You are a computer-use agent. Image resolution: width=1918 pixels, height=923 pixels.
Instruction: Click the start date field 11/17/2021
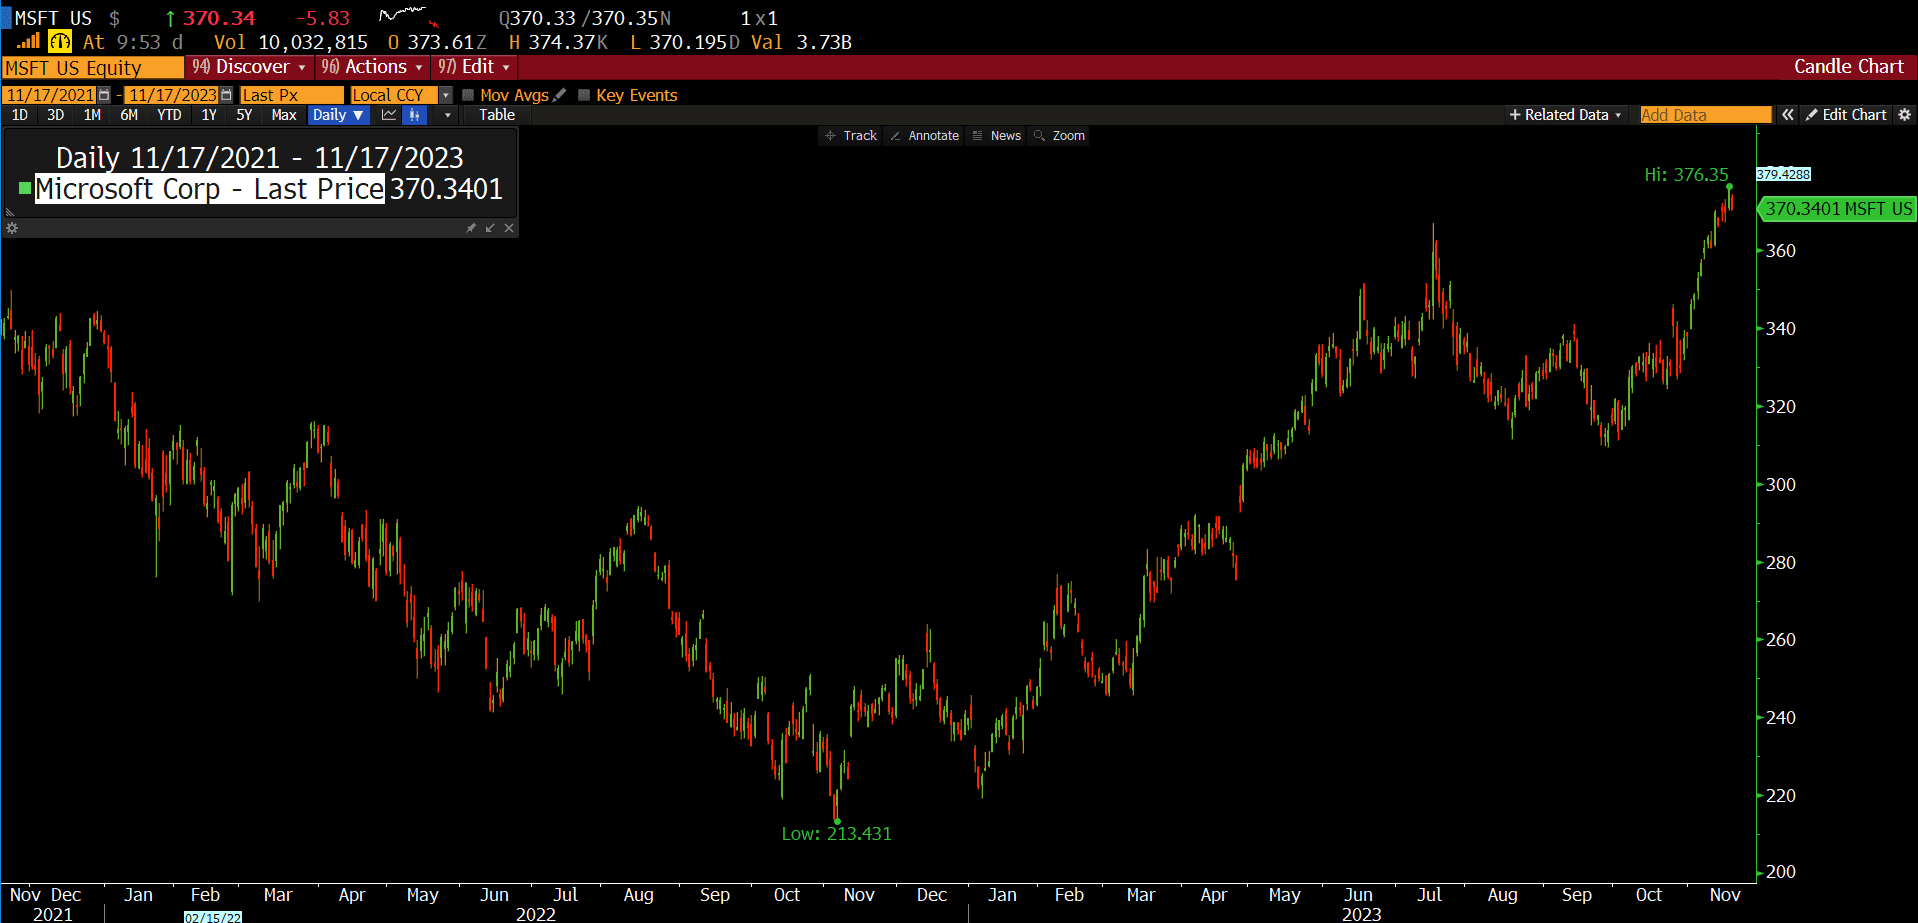(x=50, y=95)
